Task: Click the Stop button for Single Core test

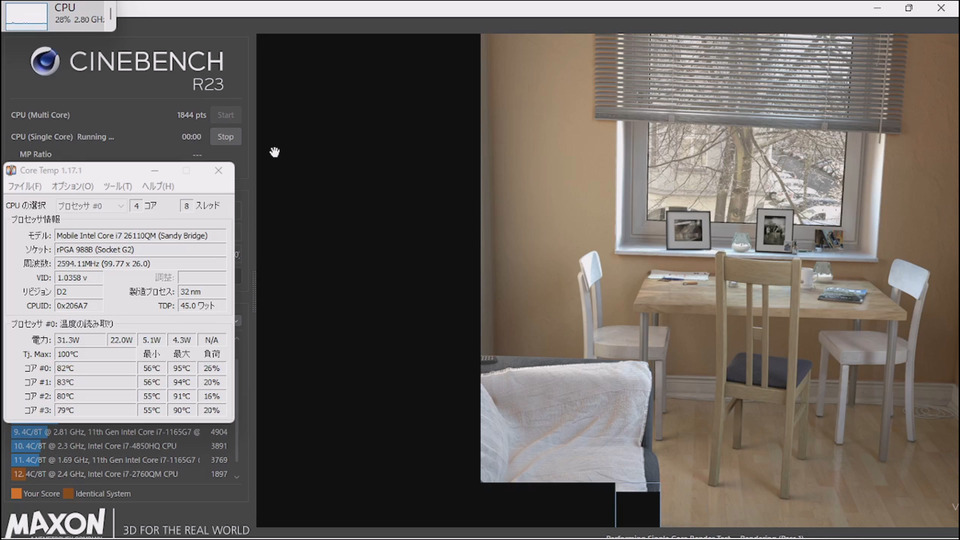Action: tap(225, 137)
